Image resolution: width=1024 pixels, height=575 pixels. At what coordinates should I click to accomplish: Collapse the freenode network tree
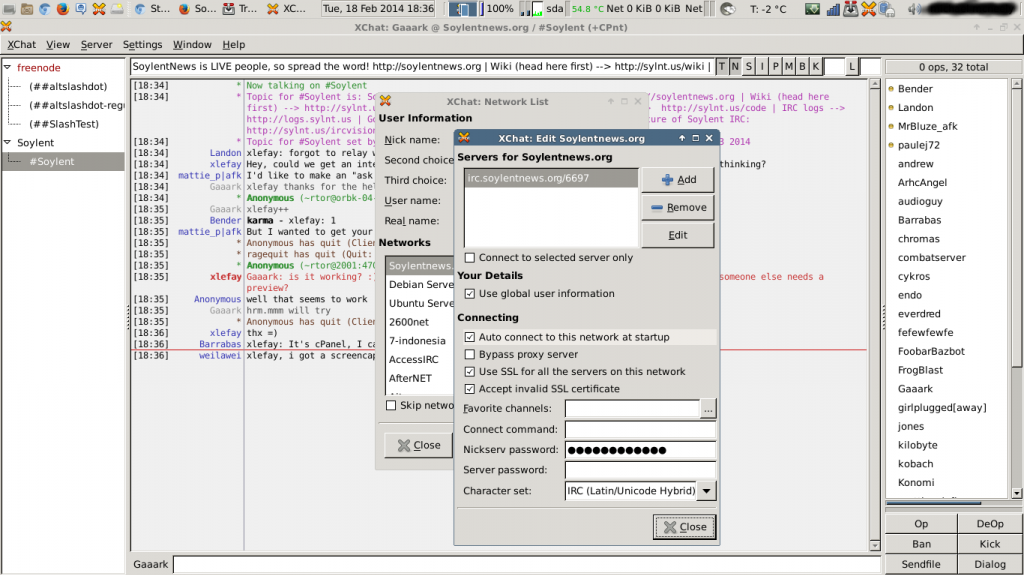coord(8,68)
